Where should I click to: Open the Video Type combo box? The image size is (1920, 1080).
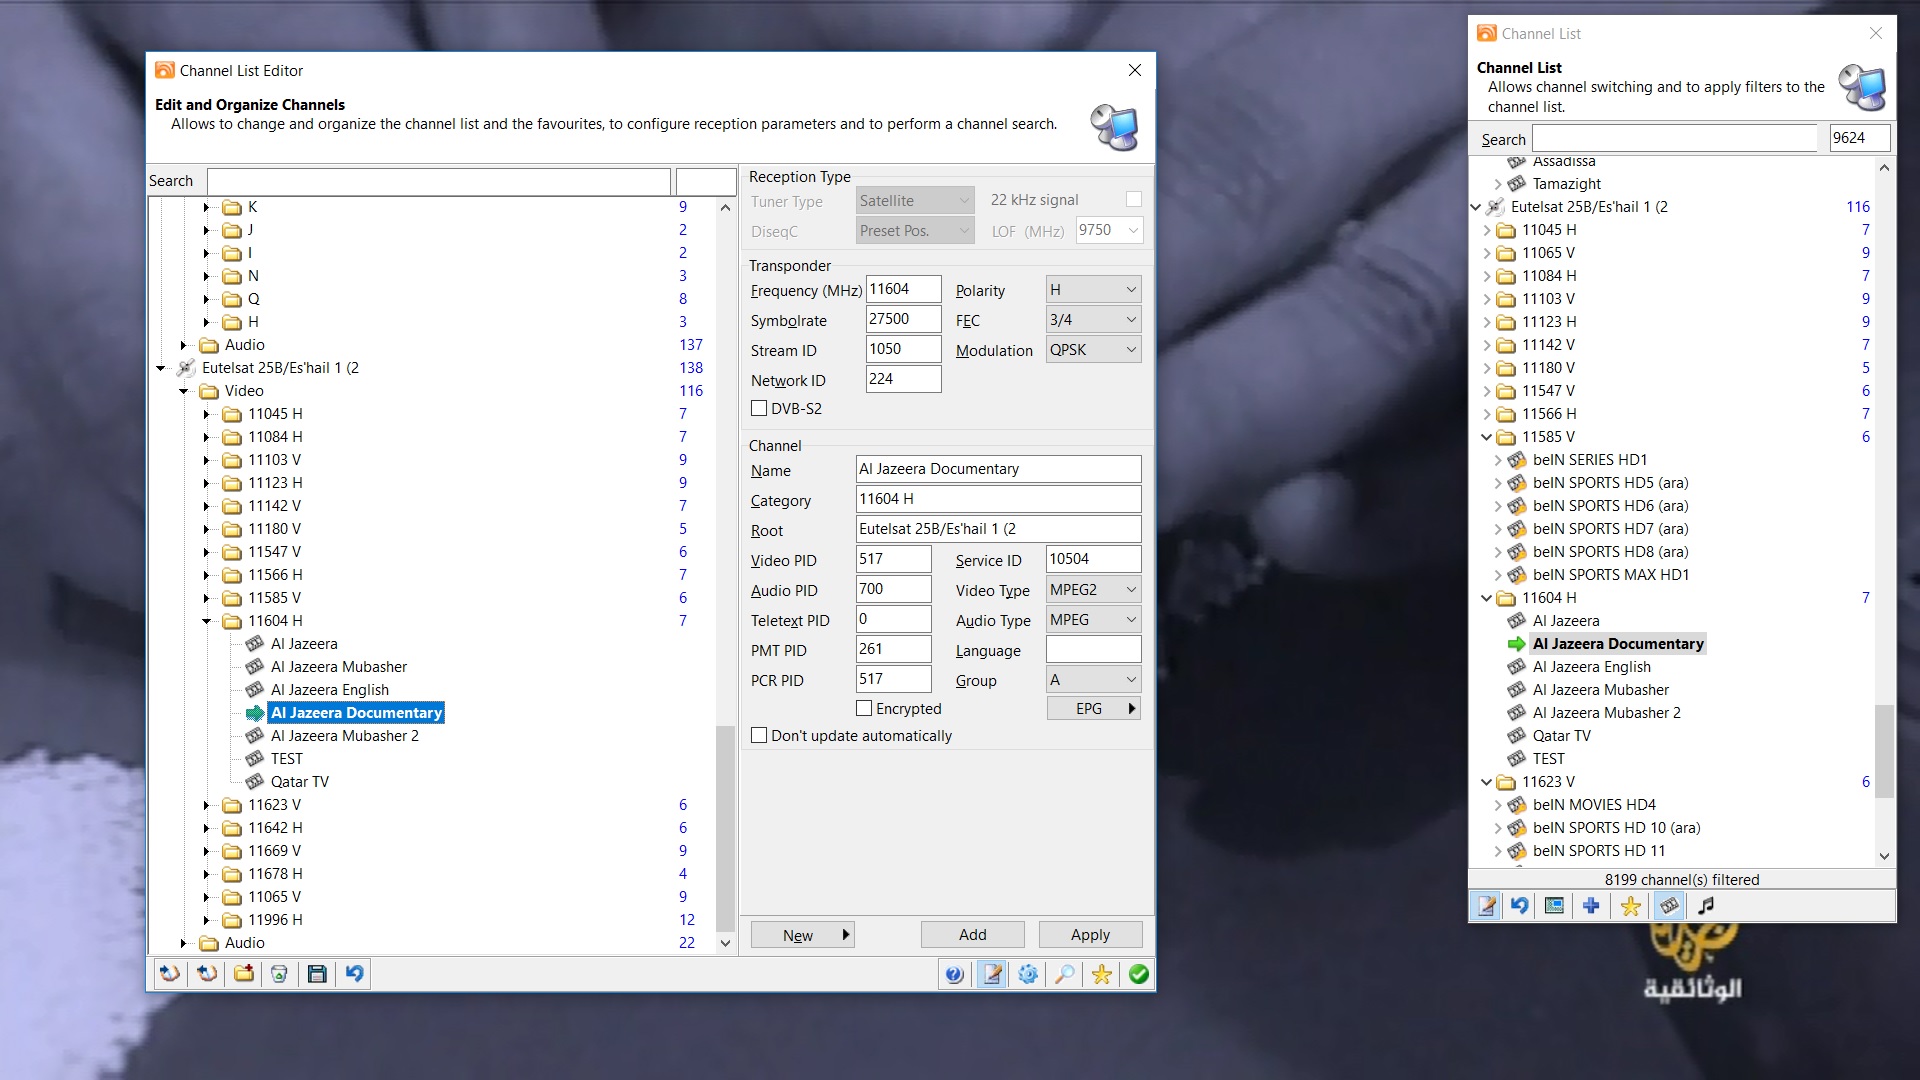click(x=1093, y=590)
